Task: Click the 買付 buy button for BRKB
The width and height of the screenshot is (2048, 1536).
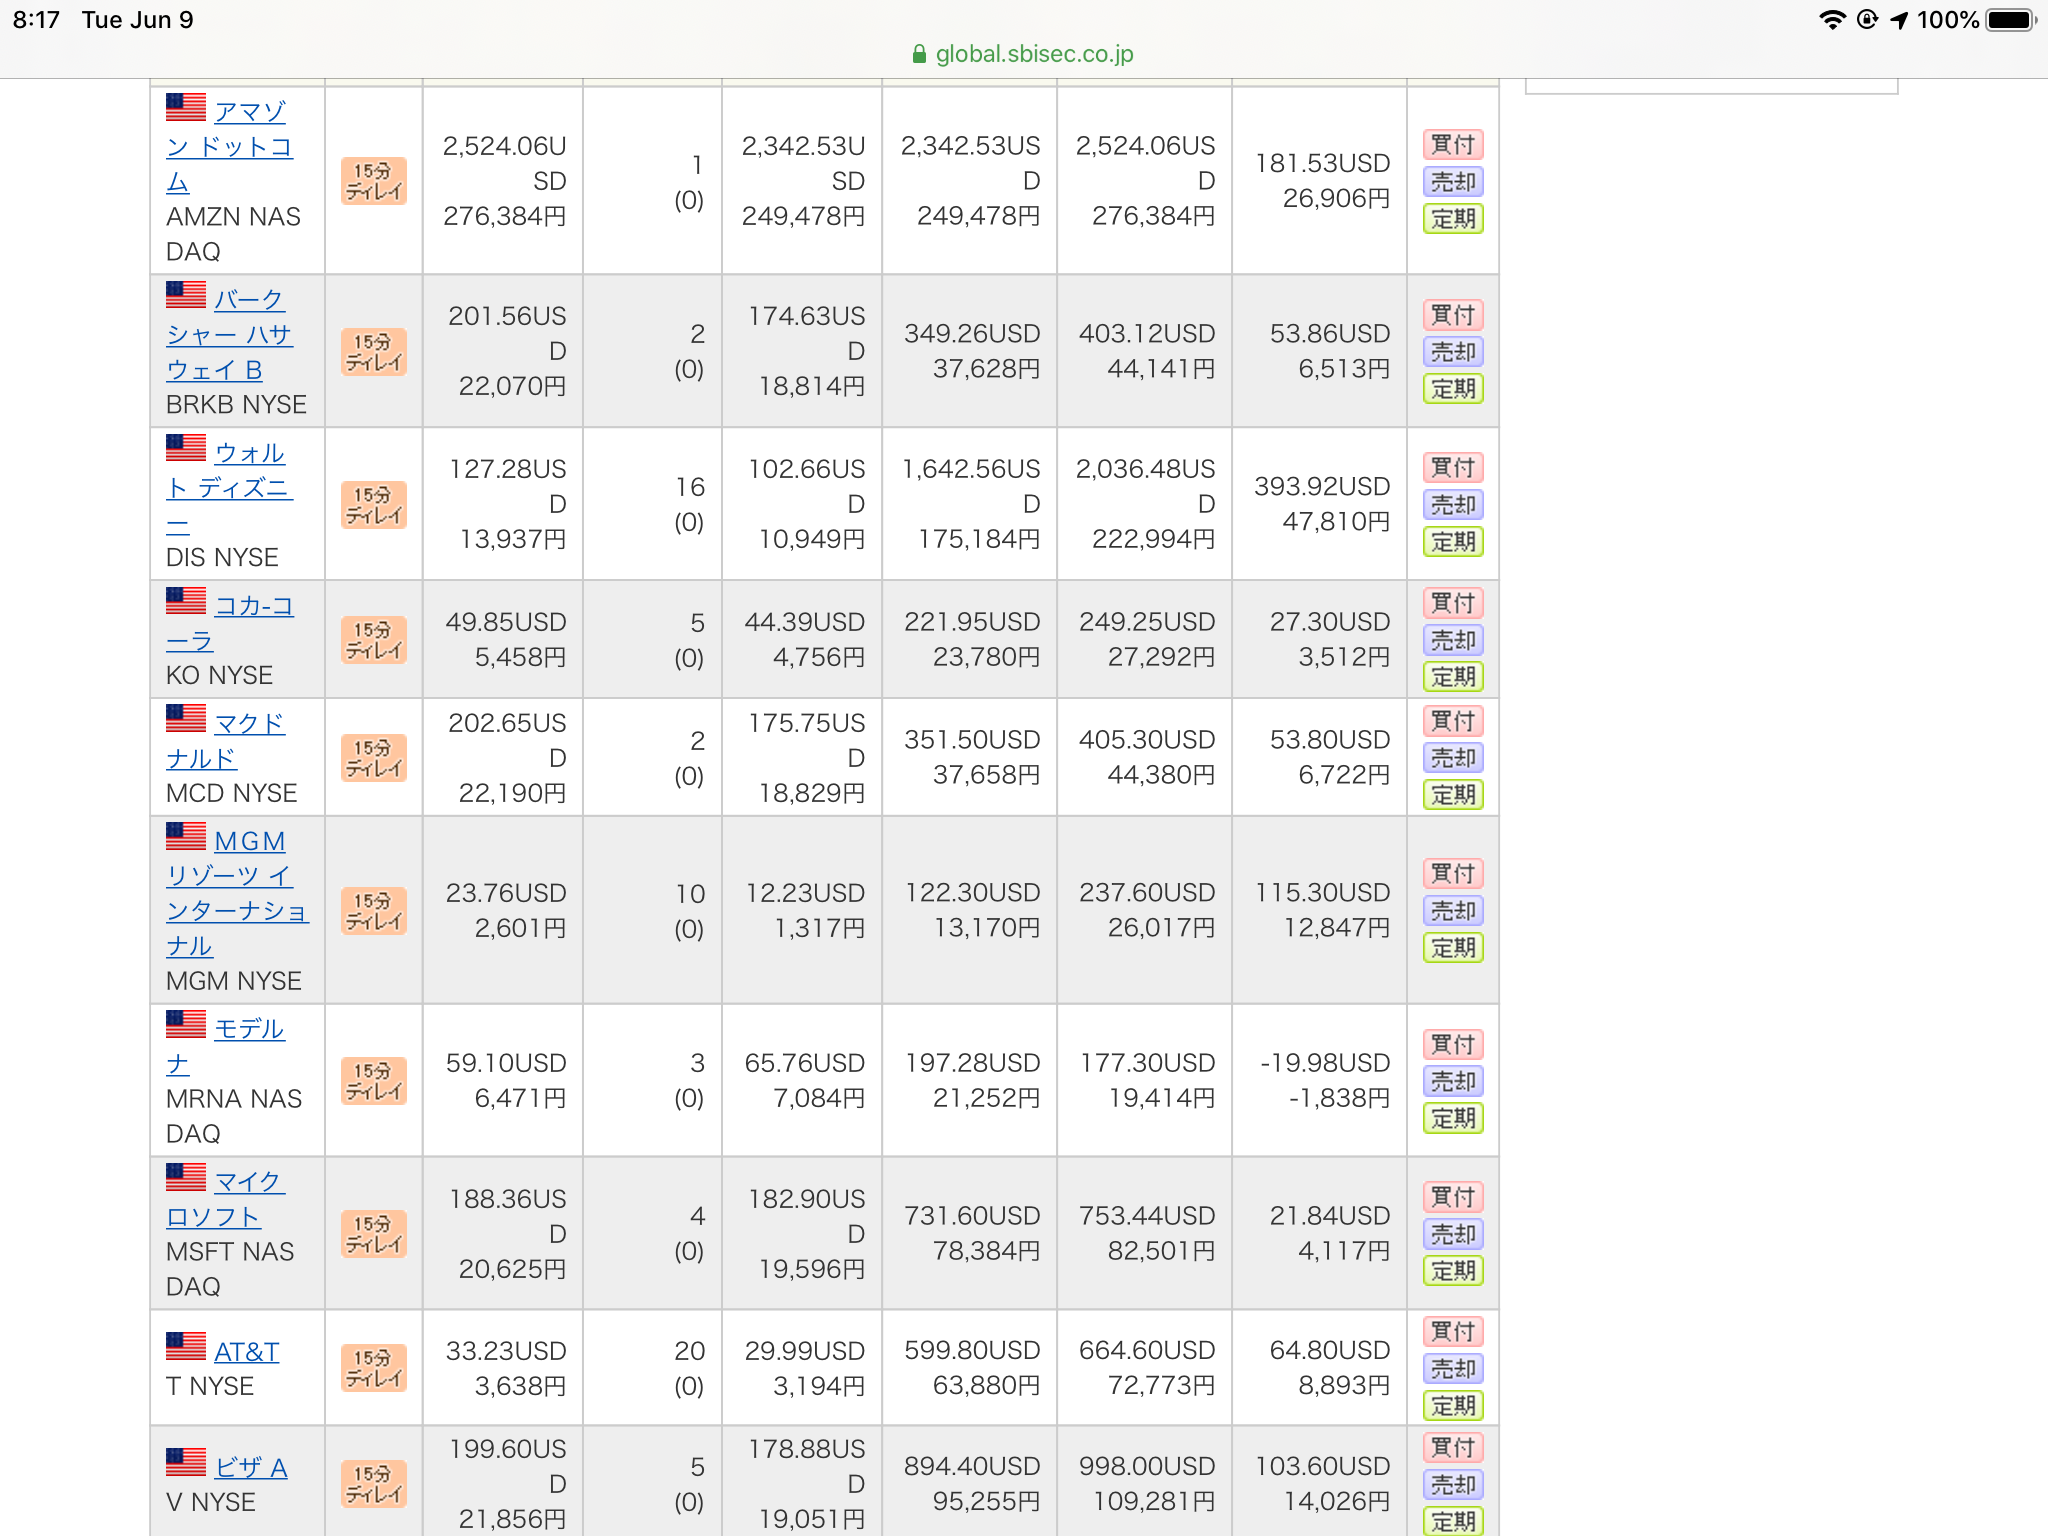Action: 1453,315
